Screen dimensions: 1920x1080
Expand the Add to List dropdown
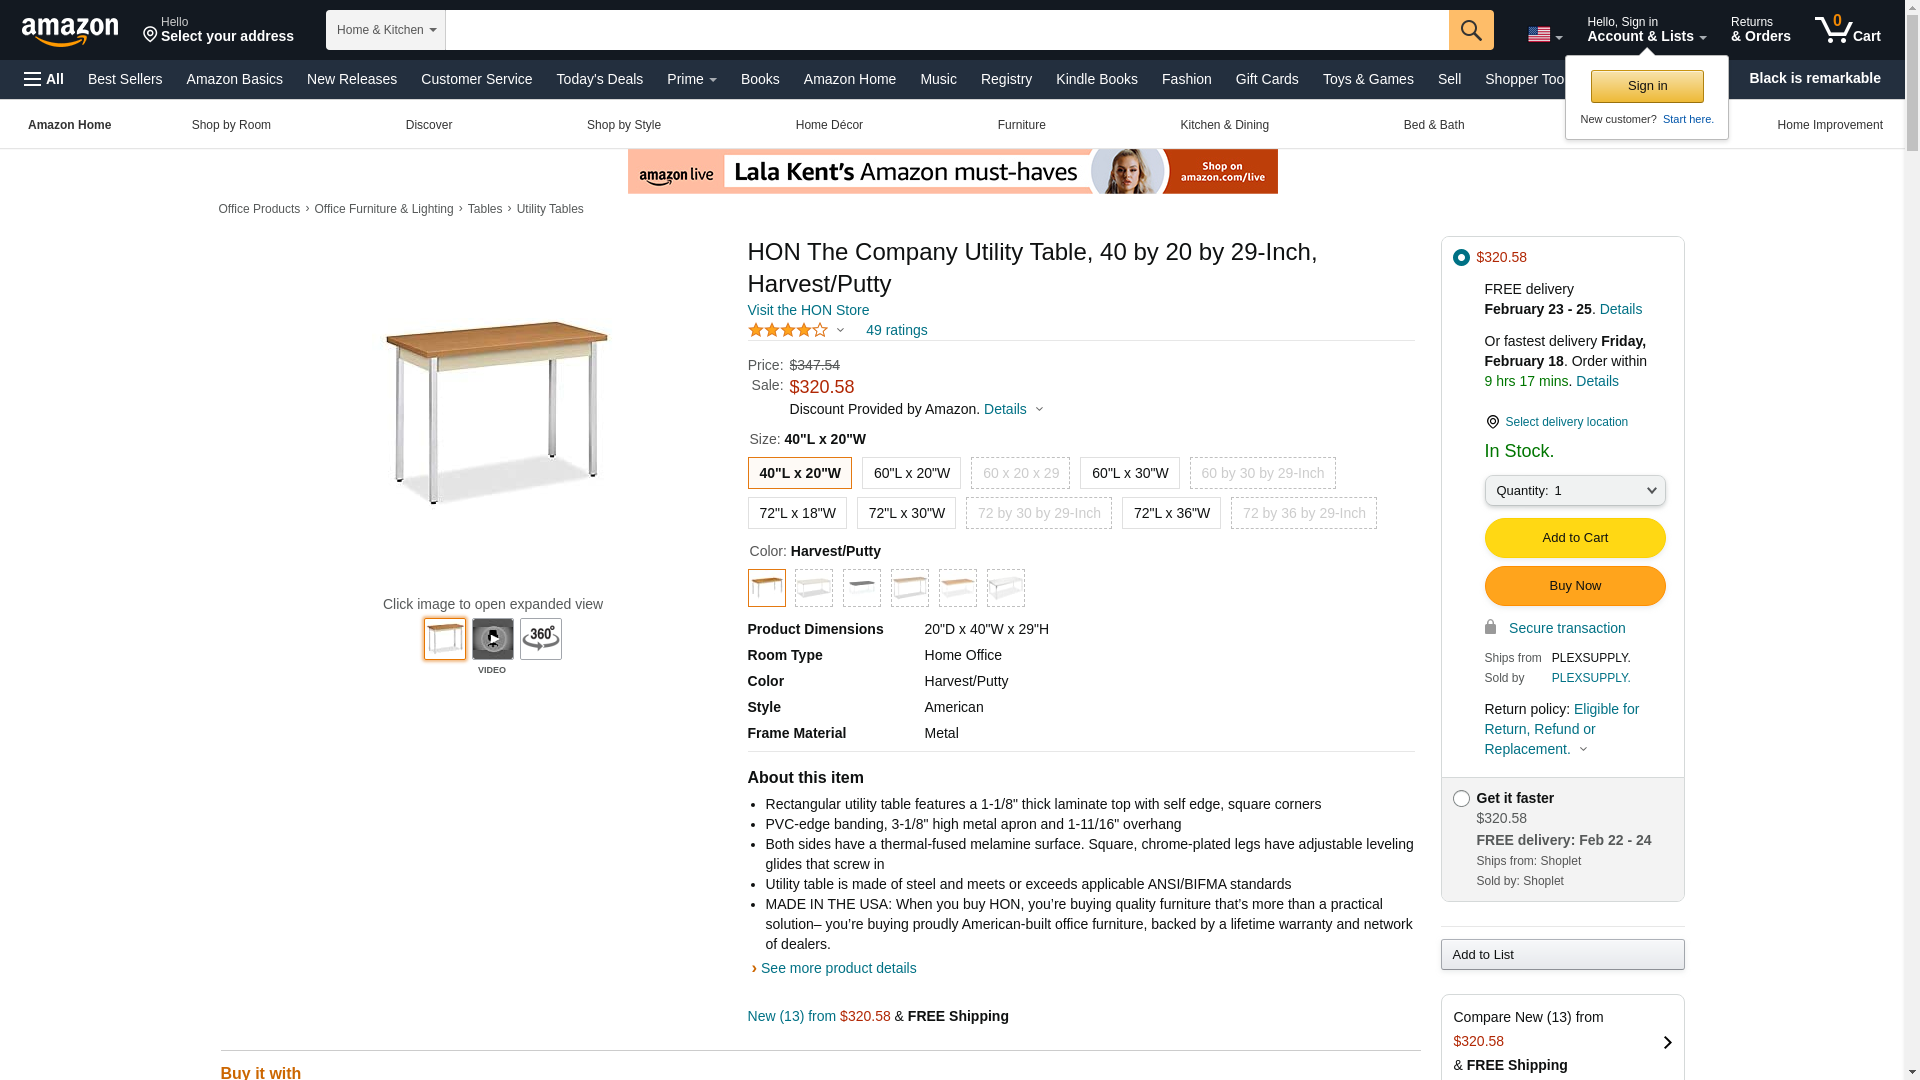click(x=1562, y=955)
